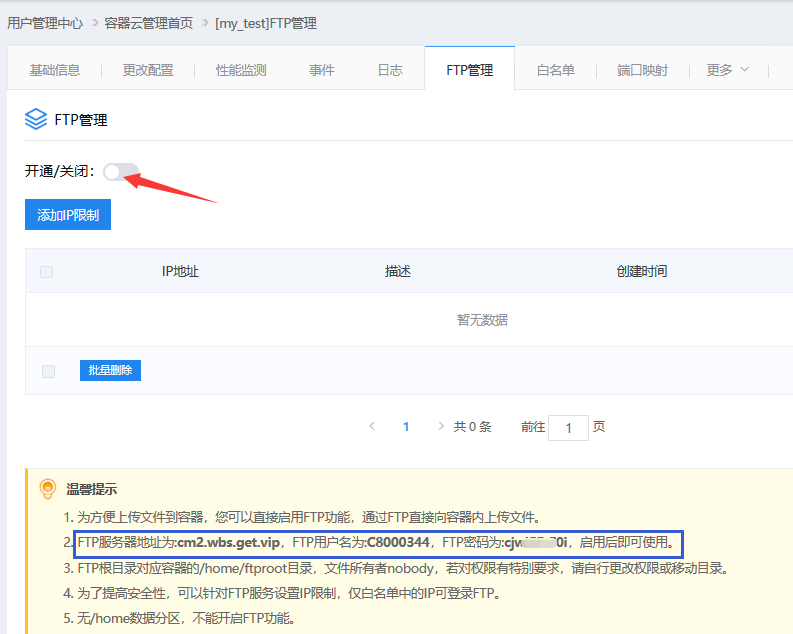The height and width of the screenshot is (634, 793).
Task: Open the 端口映射 tab
Action: pos(642,70)
